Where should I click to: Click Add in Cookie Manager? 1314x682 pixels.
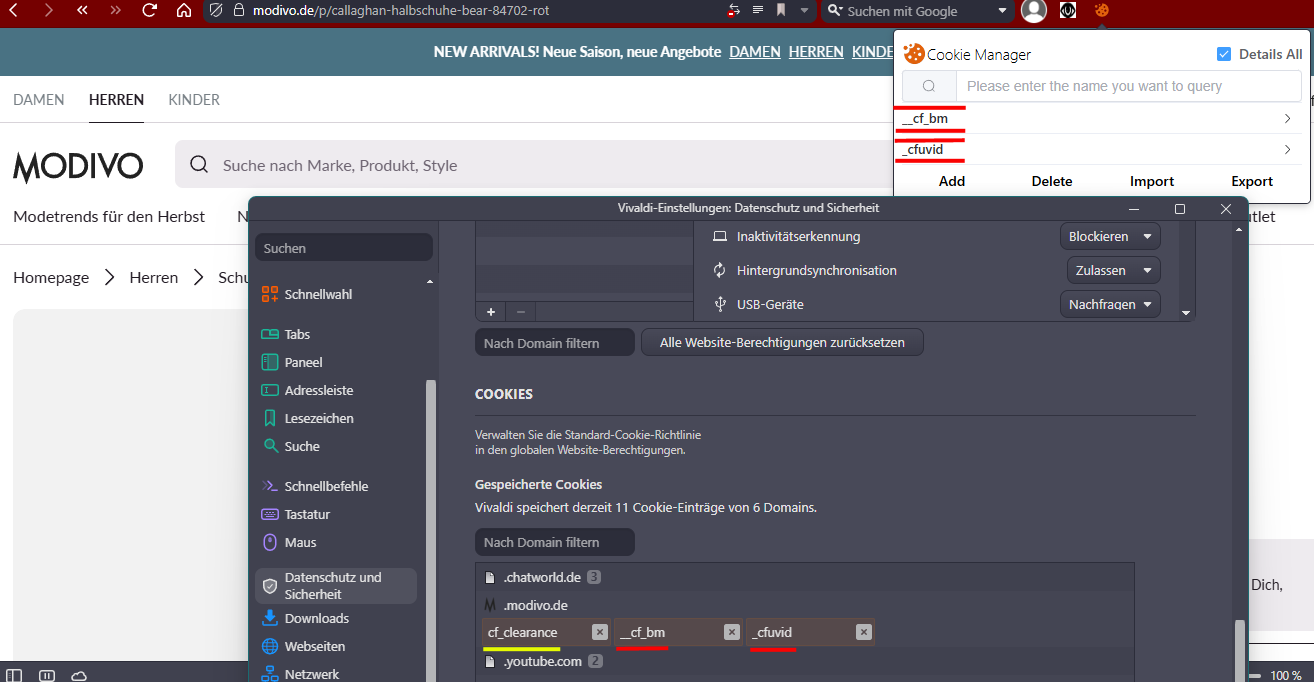click(x=952, y=181)
